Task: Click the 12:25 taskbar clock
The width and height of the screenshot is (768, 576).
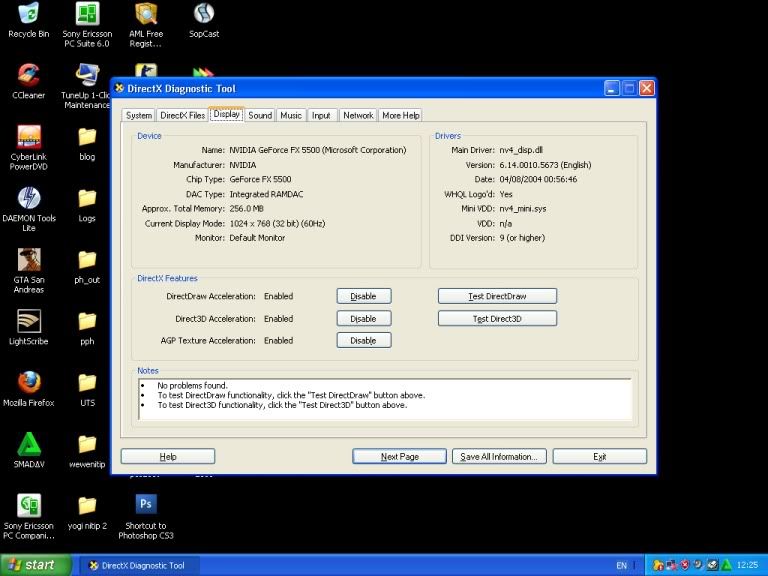Action: (x=747, y=565)
